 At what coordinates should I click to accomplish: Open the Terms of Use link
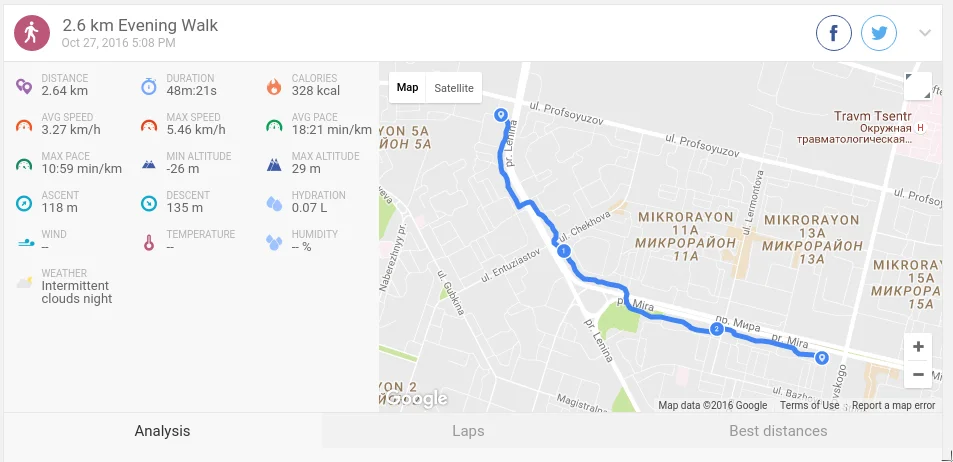point(810,405)
